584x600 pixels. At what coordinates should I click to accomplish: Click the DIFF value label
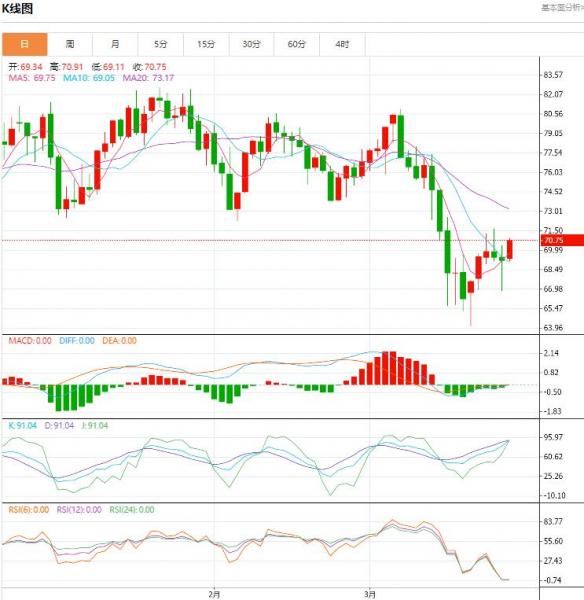[77, 341]
